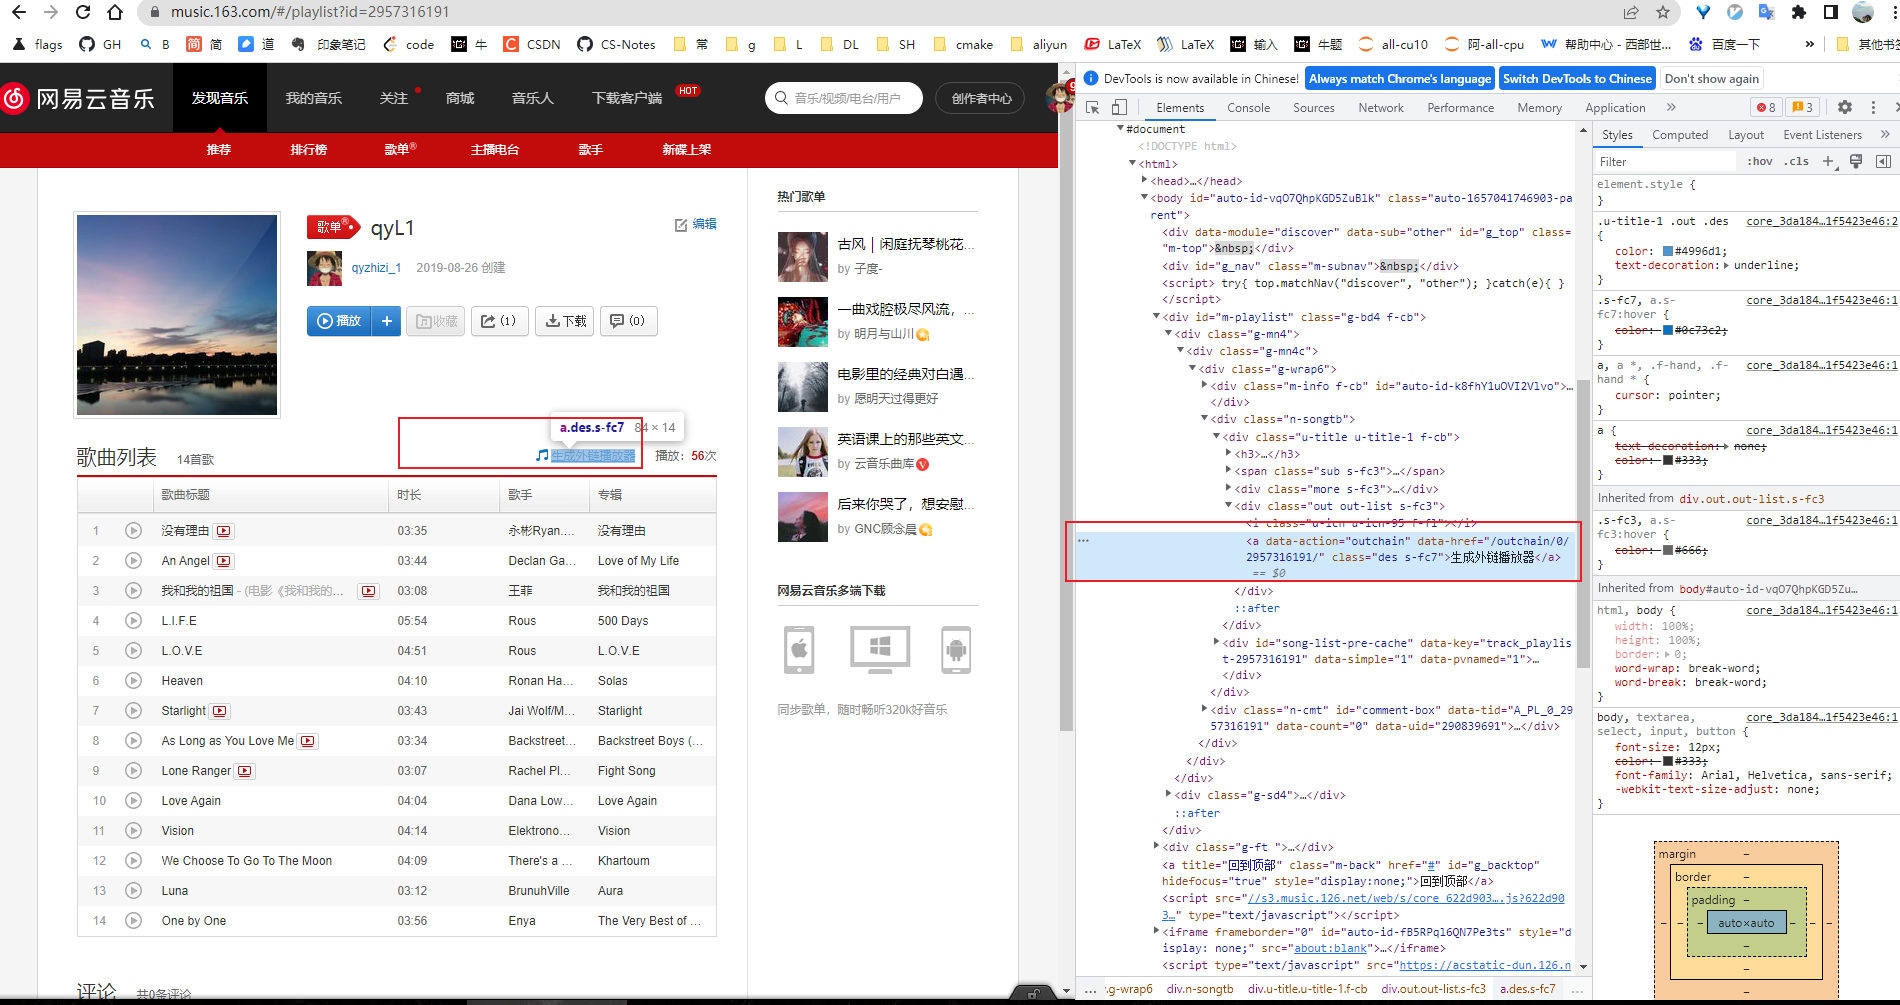Focus the music search input field
1900x1005 pixels.
click(844, 98)
